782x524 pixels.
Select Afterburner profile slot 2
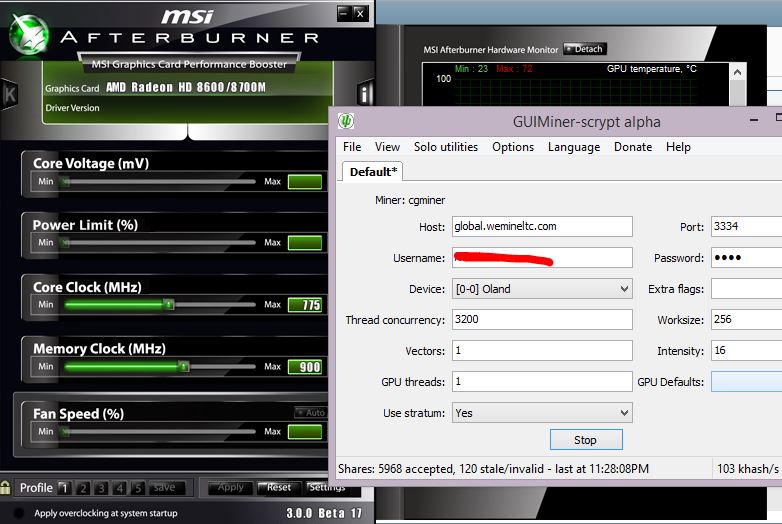(83, 488)
